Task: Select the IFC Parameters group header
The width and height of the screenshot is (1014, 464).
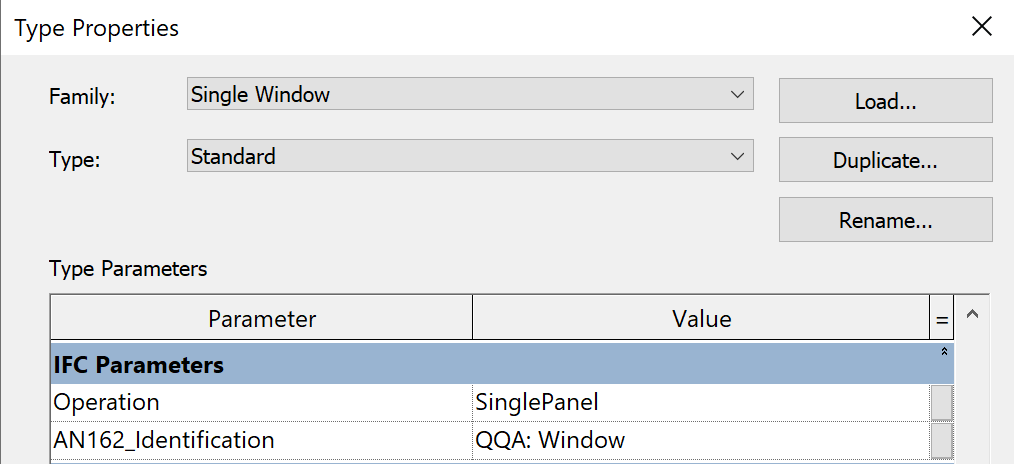Action: tap(502, 364)
